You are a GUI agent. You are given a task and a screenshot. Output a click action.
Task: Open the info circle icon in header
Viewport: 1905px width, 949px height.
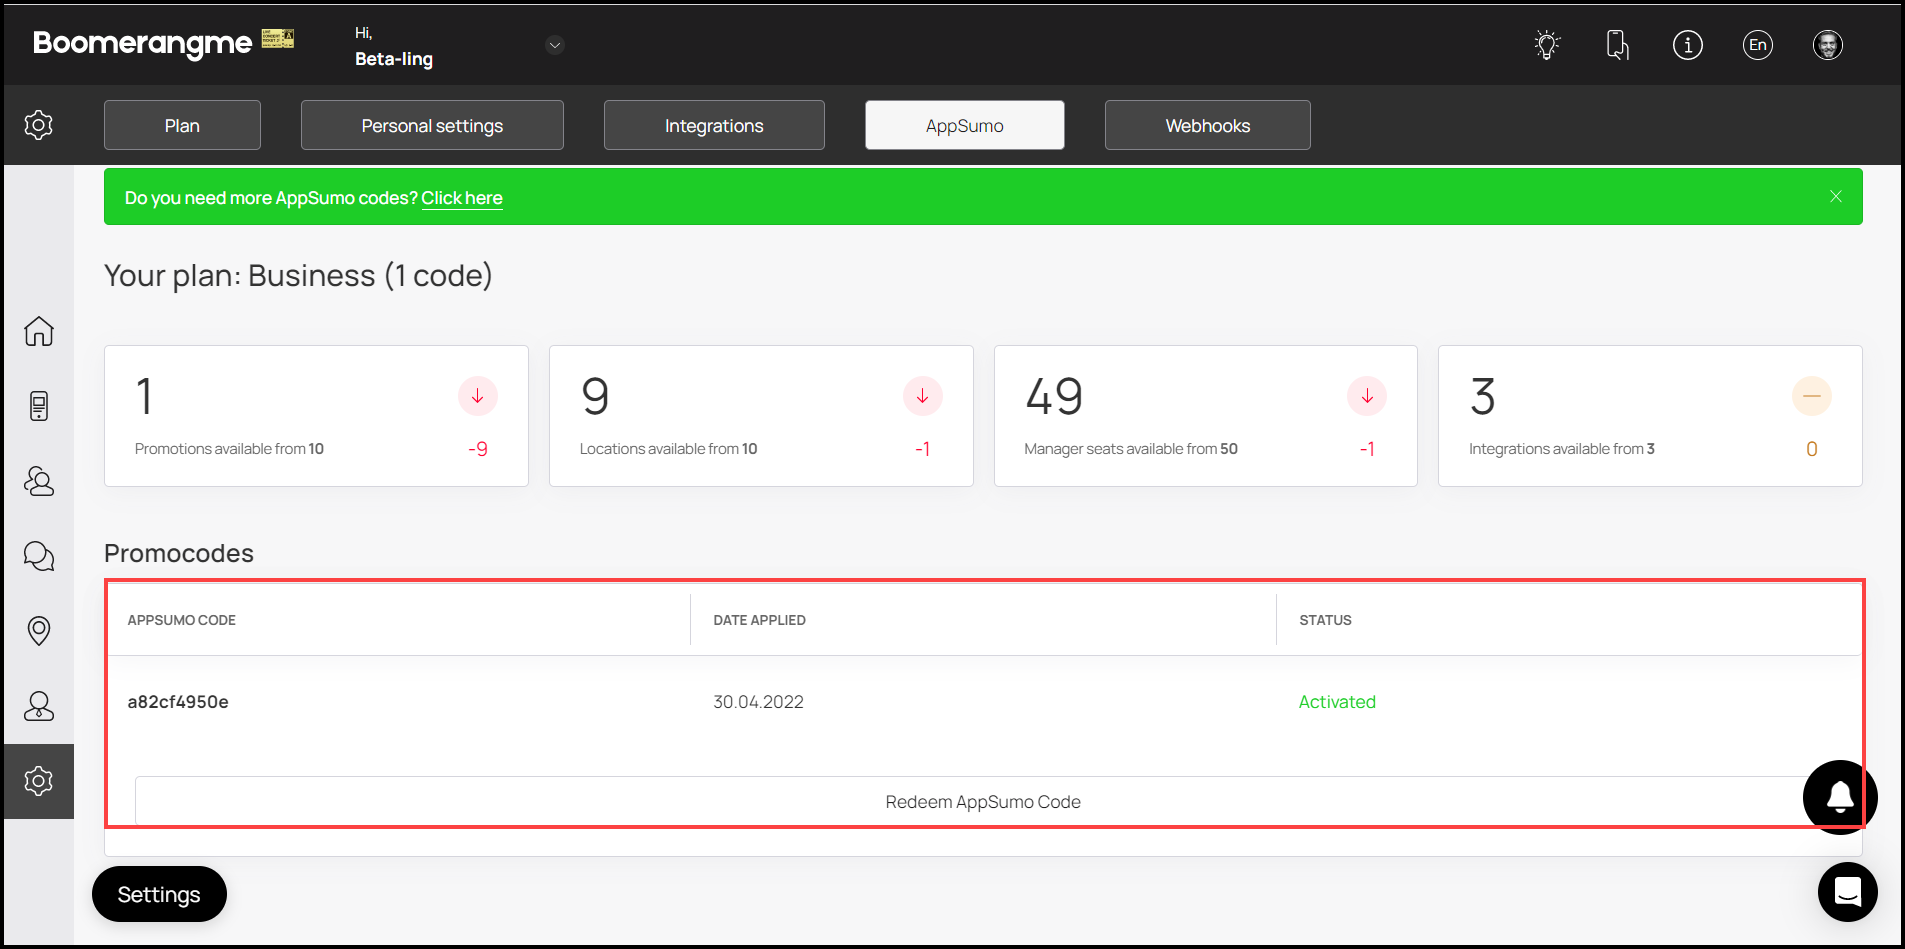1687,45
